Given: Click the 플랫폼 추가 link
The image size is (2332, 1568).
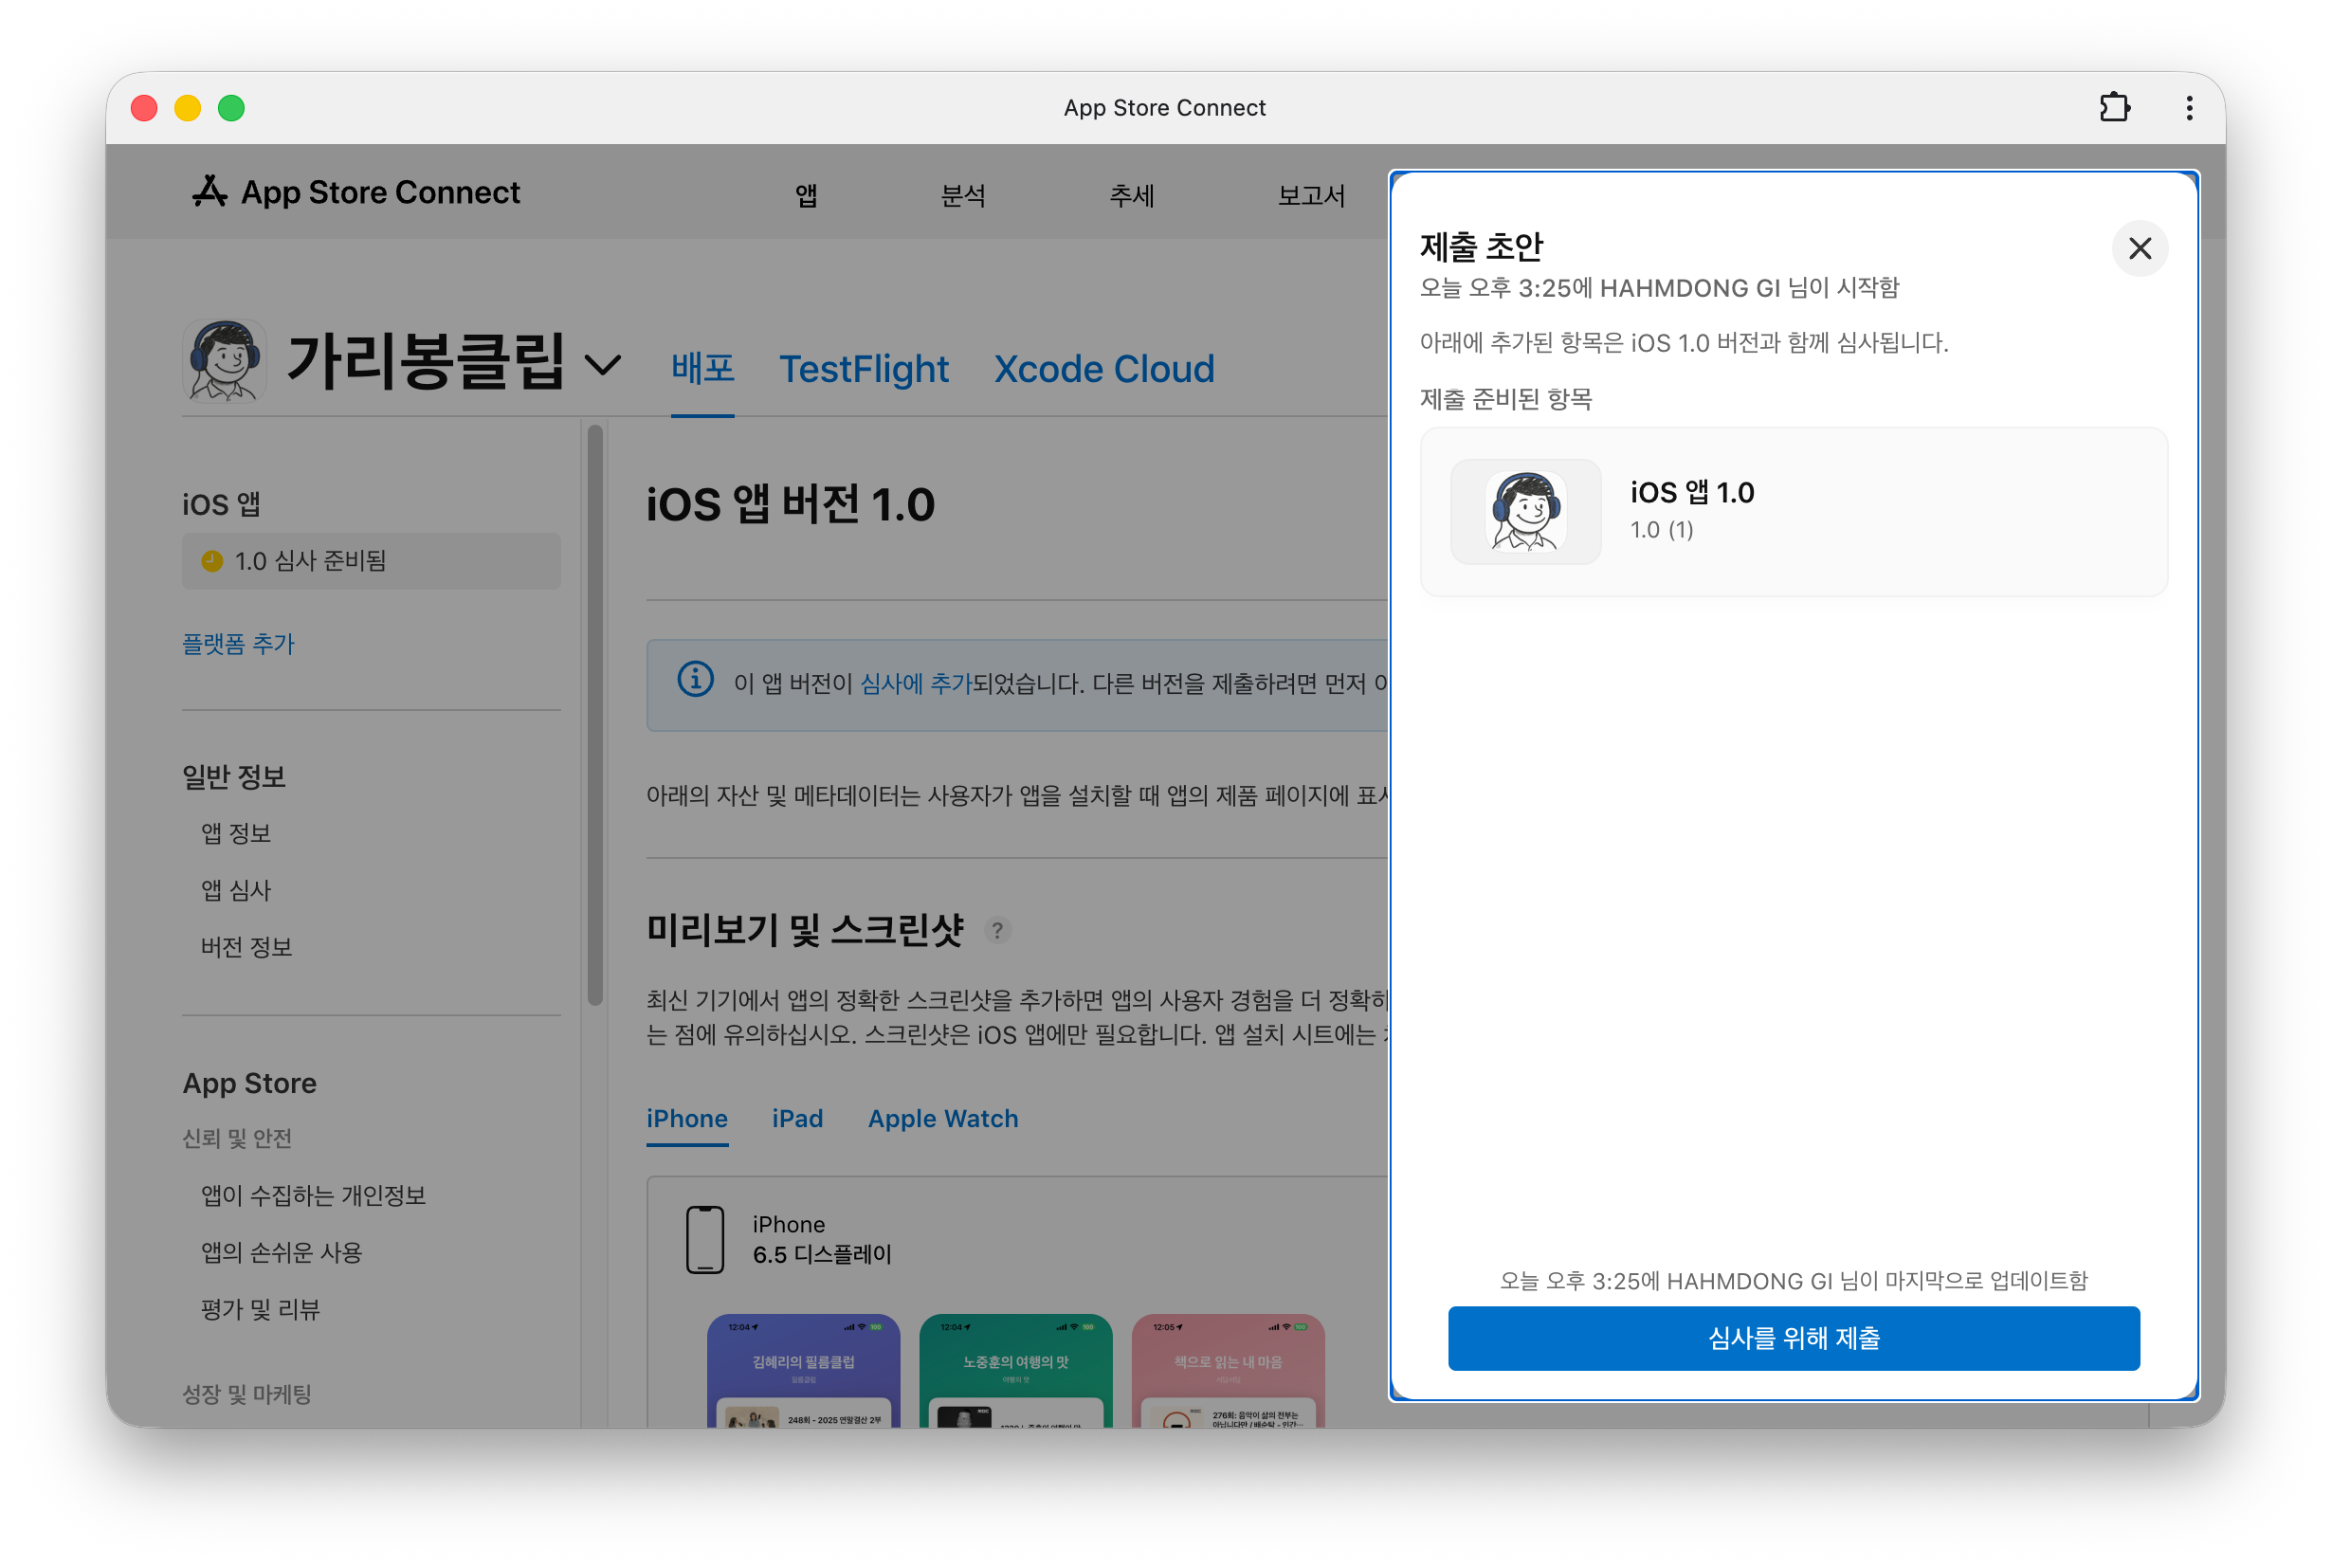Looking at the screenshot, I should 238,644.
